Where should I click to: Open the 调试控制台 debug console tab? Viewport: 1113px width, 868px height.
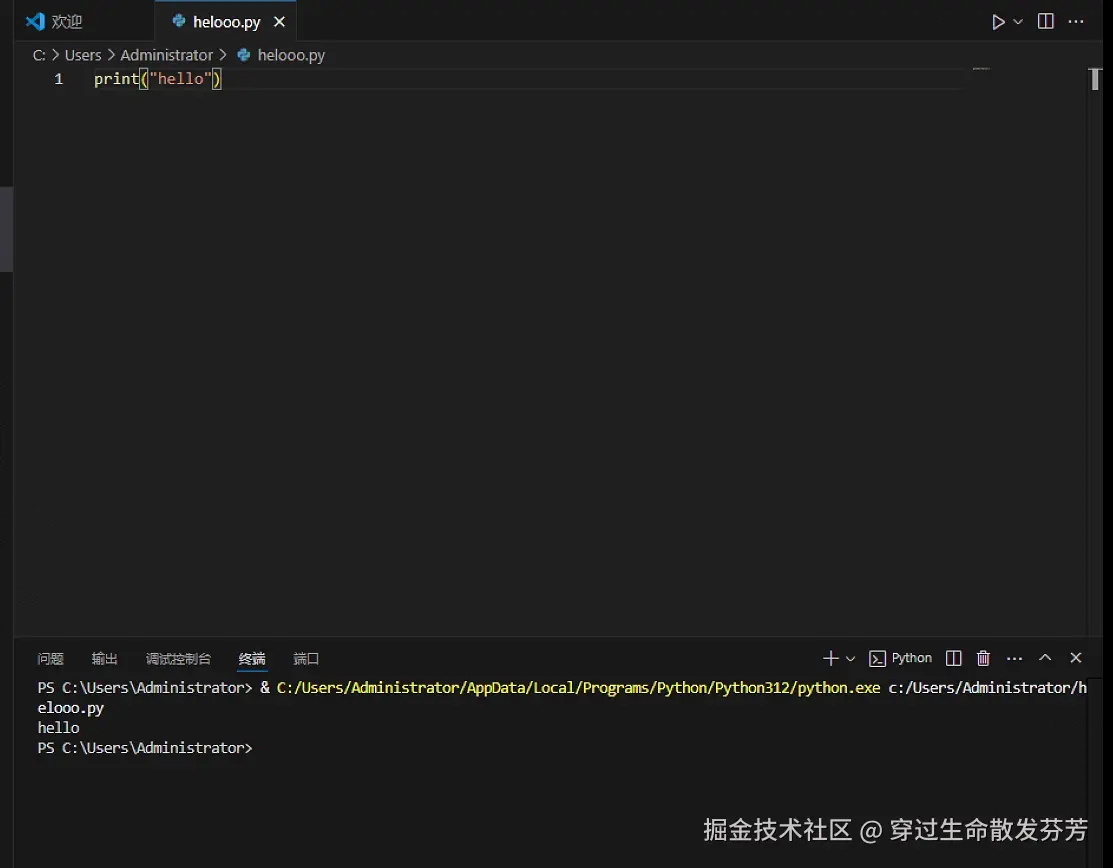pos(178,659)
